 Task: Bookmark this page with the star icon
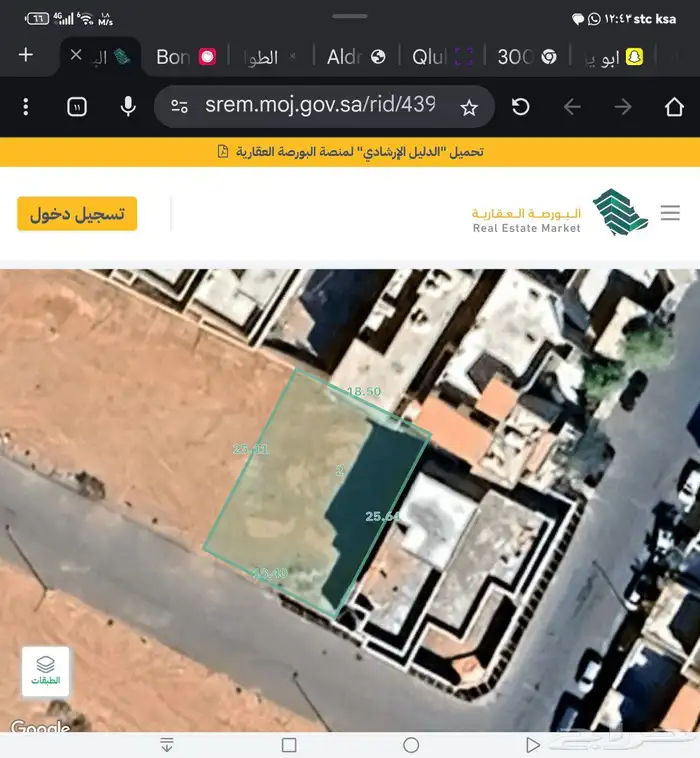(x=469, y=107)
